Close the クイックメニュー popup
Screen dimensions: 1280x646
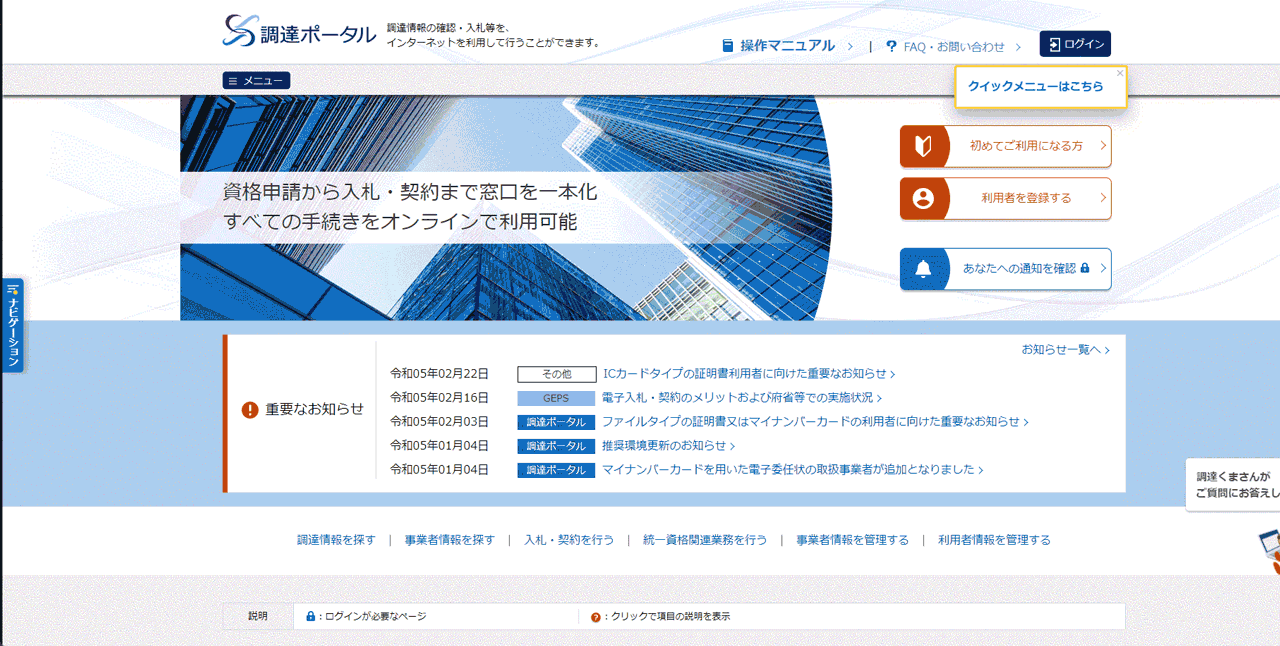pos(1119,73)
